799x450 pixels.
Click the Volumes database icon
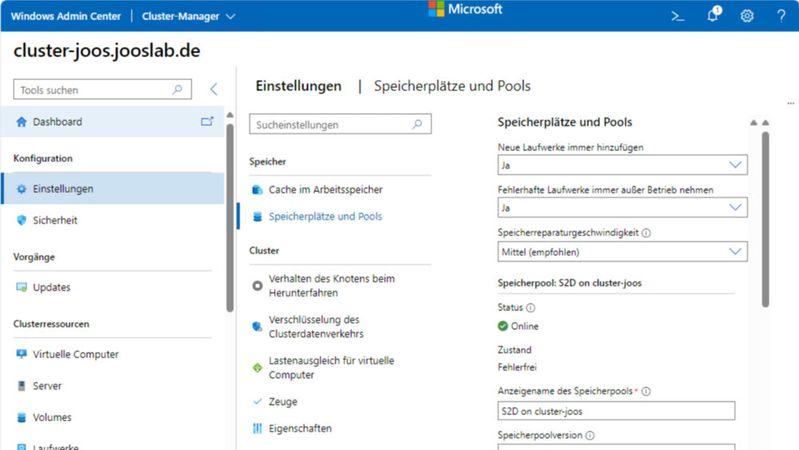[x=21, y=417]
